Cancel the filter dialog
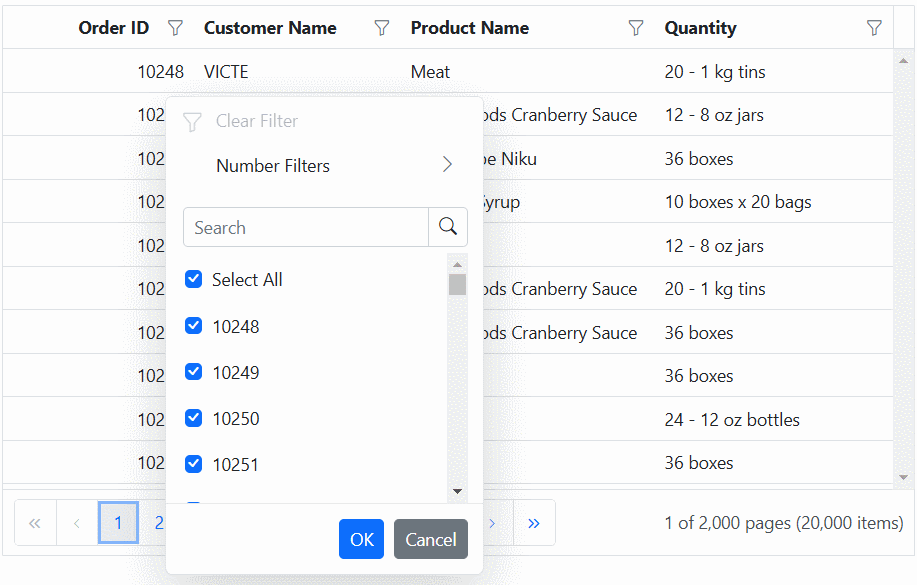 click(x=431, y=539)
